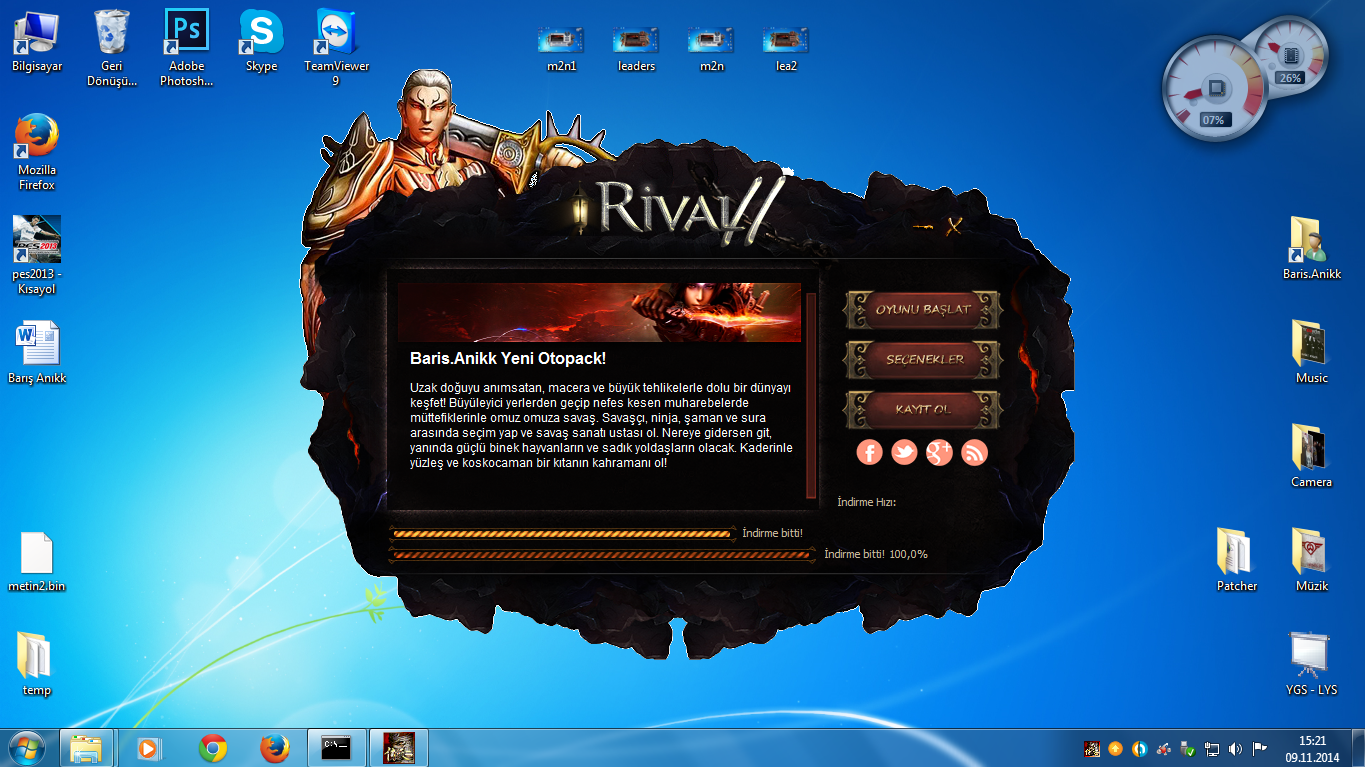This screenshot has width=1365, height=767.
Task: Switch to the Rival launcher taskbar button
Action: pyautogui.click(x=399, y=748)
